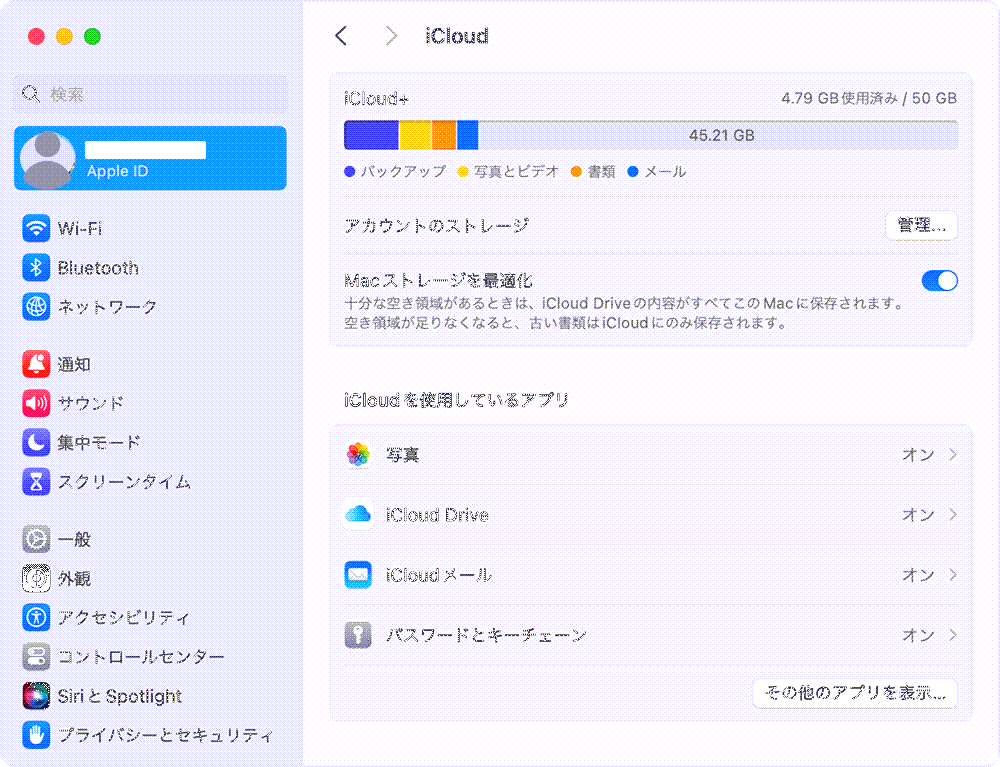The image size is (1000, 767).
Task: Expand the パスワードとキーチェーン row chevron
Action: [x=953, y=634]
